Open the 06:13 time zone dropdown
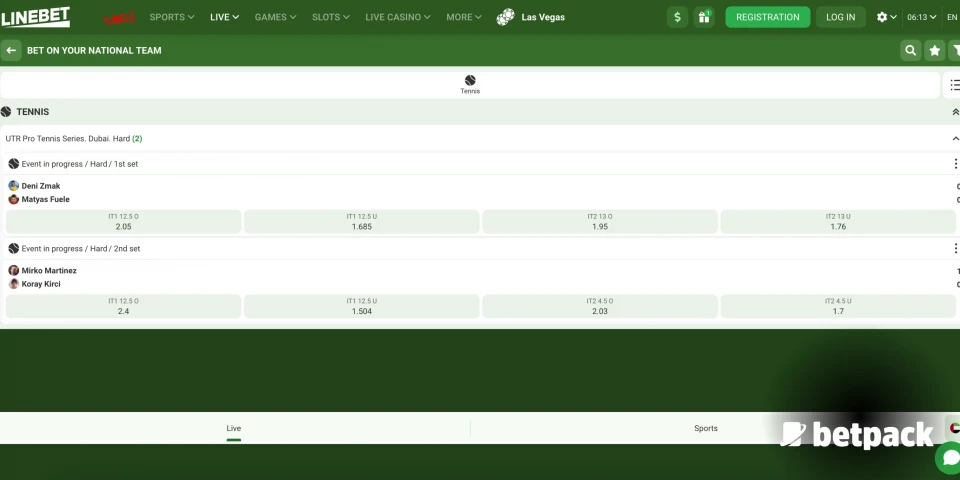960x480 pixels. [921, 17]
